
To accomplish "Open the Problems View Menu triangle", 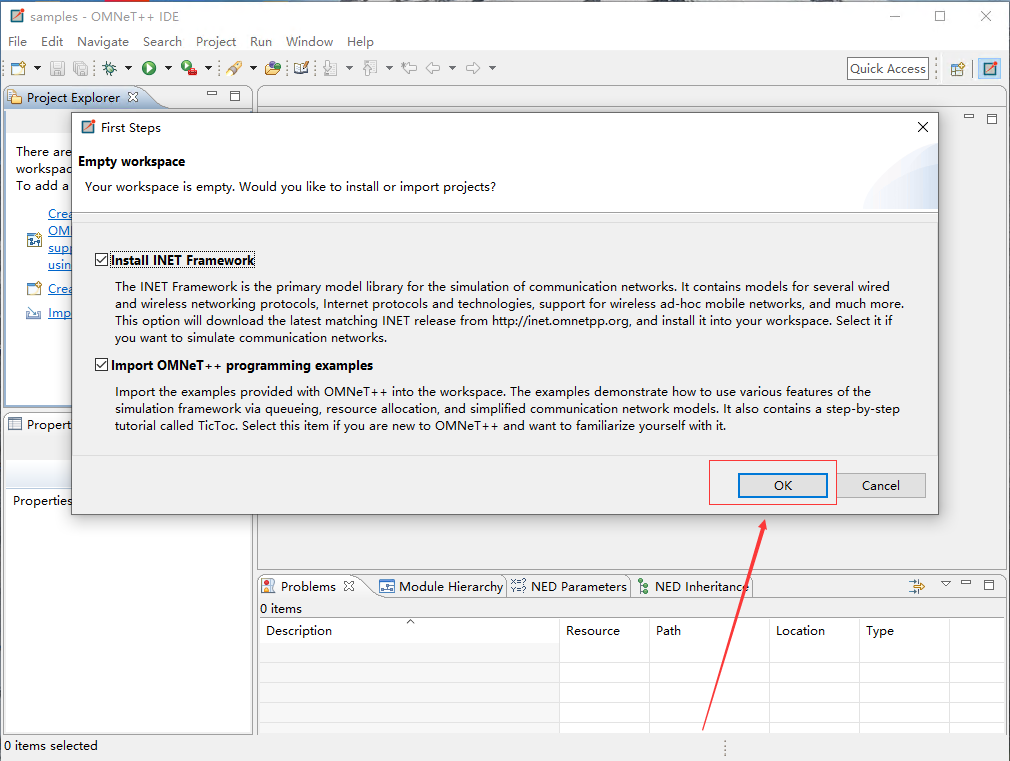I will pos(946,584).
